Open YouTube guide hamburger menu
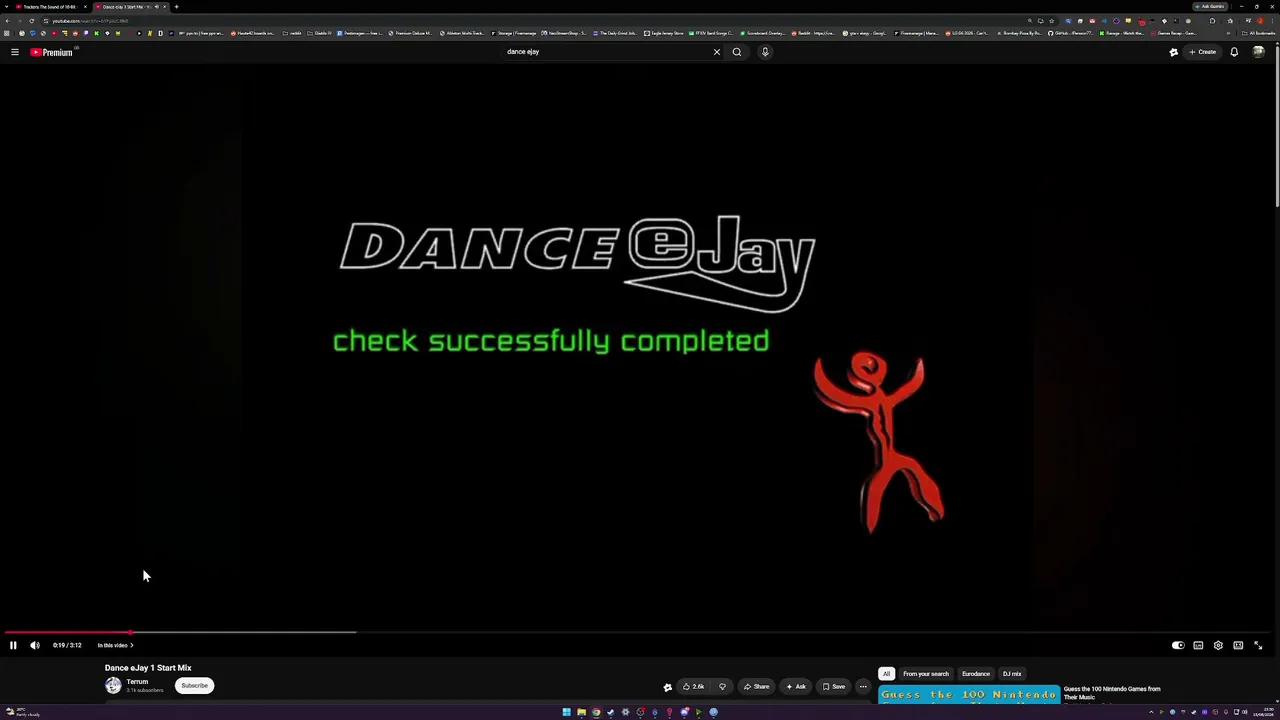This screenshot has width=1280, height=720. pos(15,52)
